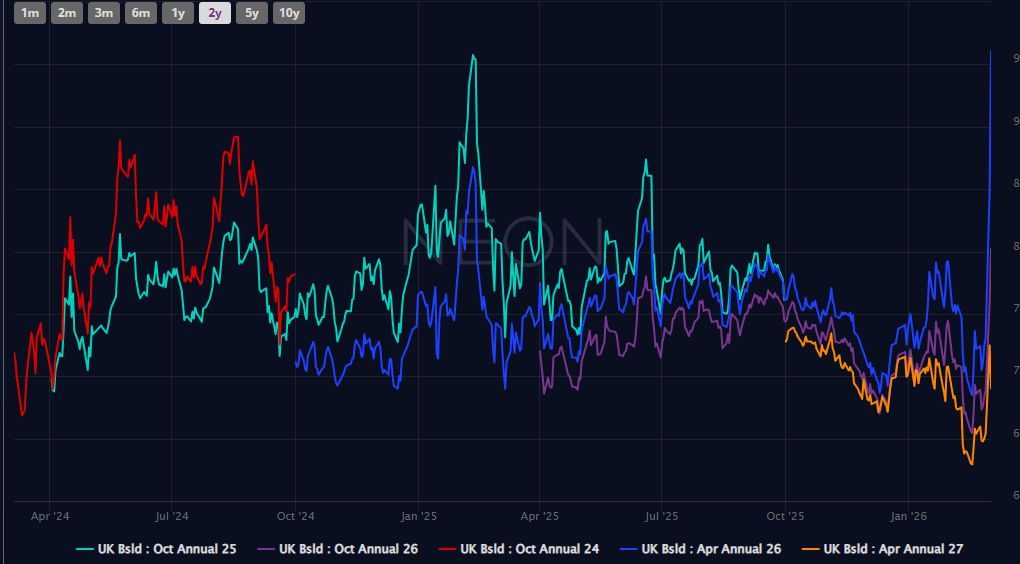This screenshot has width=1020, height=564.
Task: Click the active 2y range button
Action: pyautogui.click(x=214, y=13)
